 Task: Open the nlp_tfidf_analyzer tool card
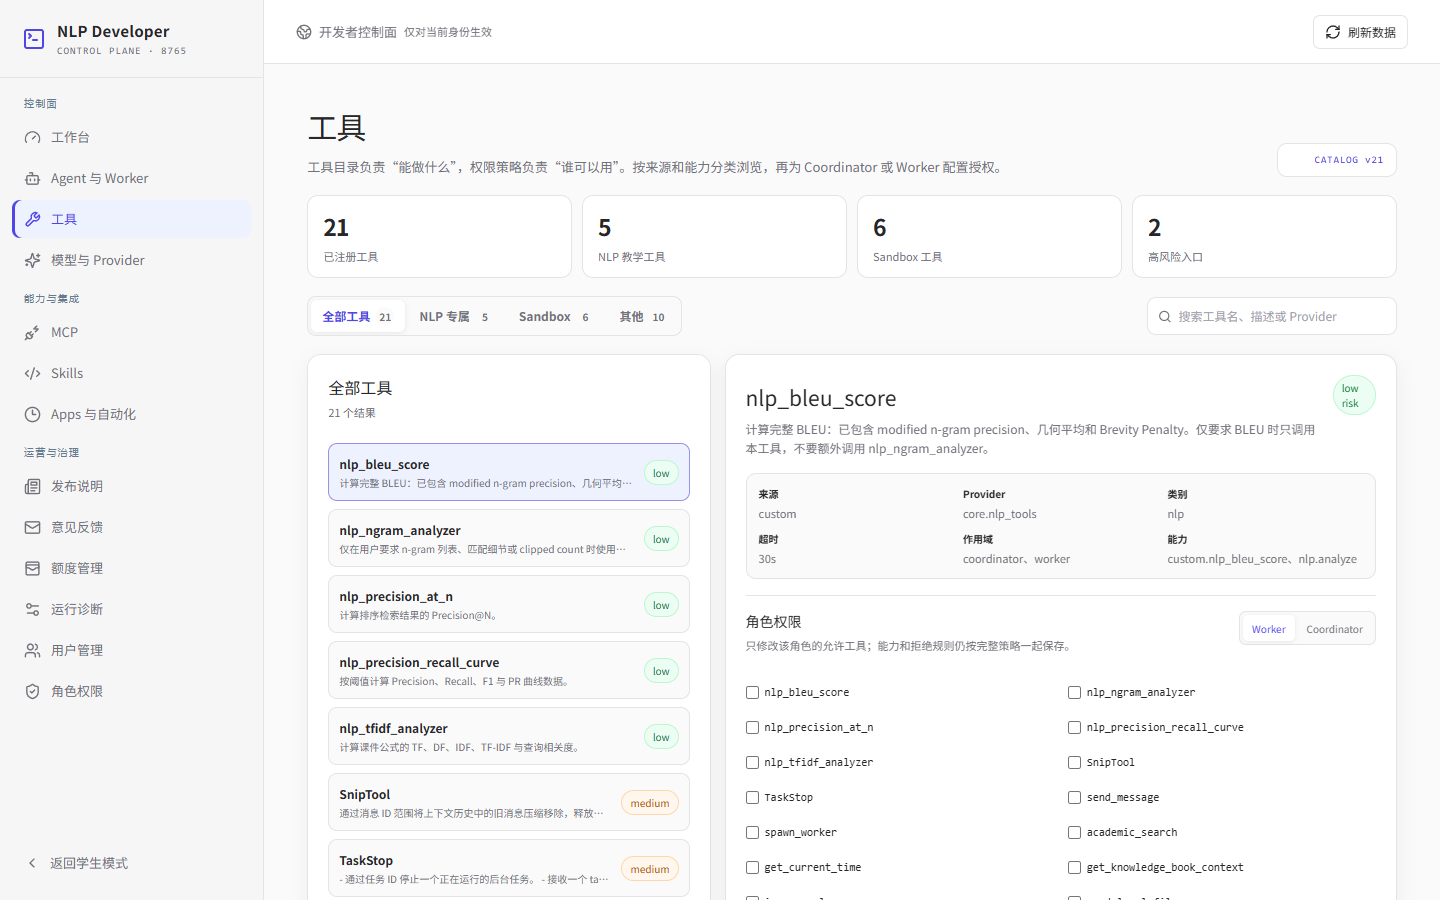tap(509, 736)
